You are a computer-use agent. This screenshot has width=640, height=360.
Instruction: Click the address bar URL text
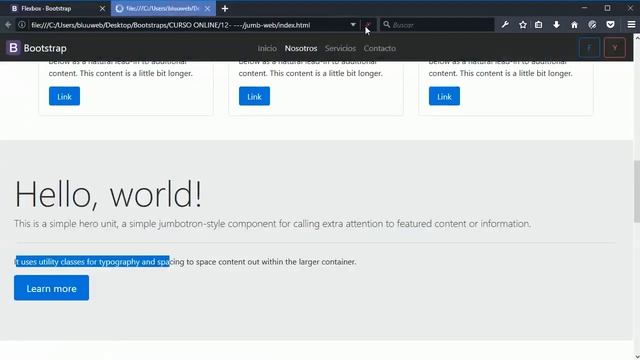coord(171,25)
